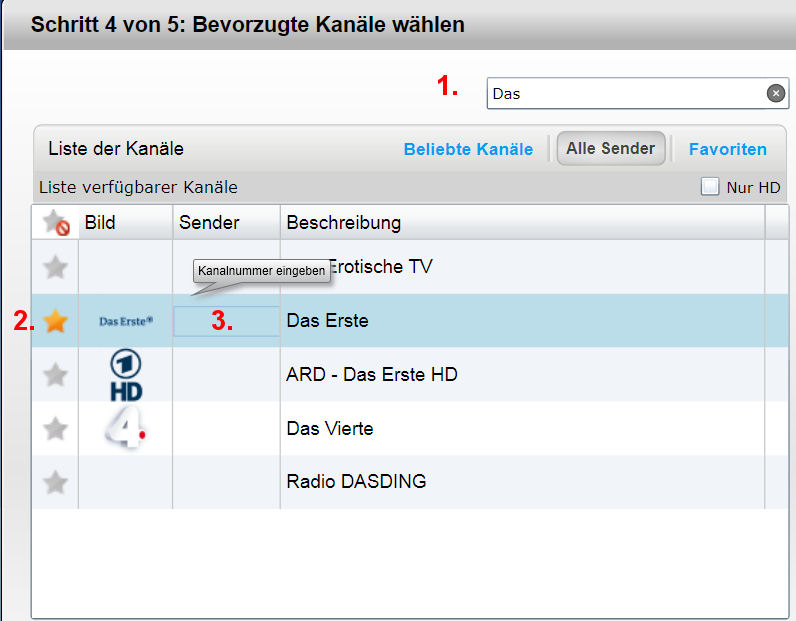The width and height of the screenshot is (796, 621).
Task: Click the favorites filter star icon in header
Action: click(55, 223)
